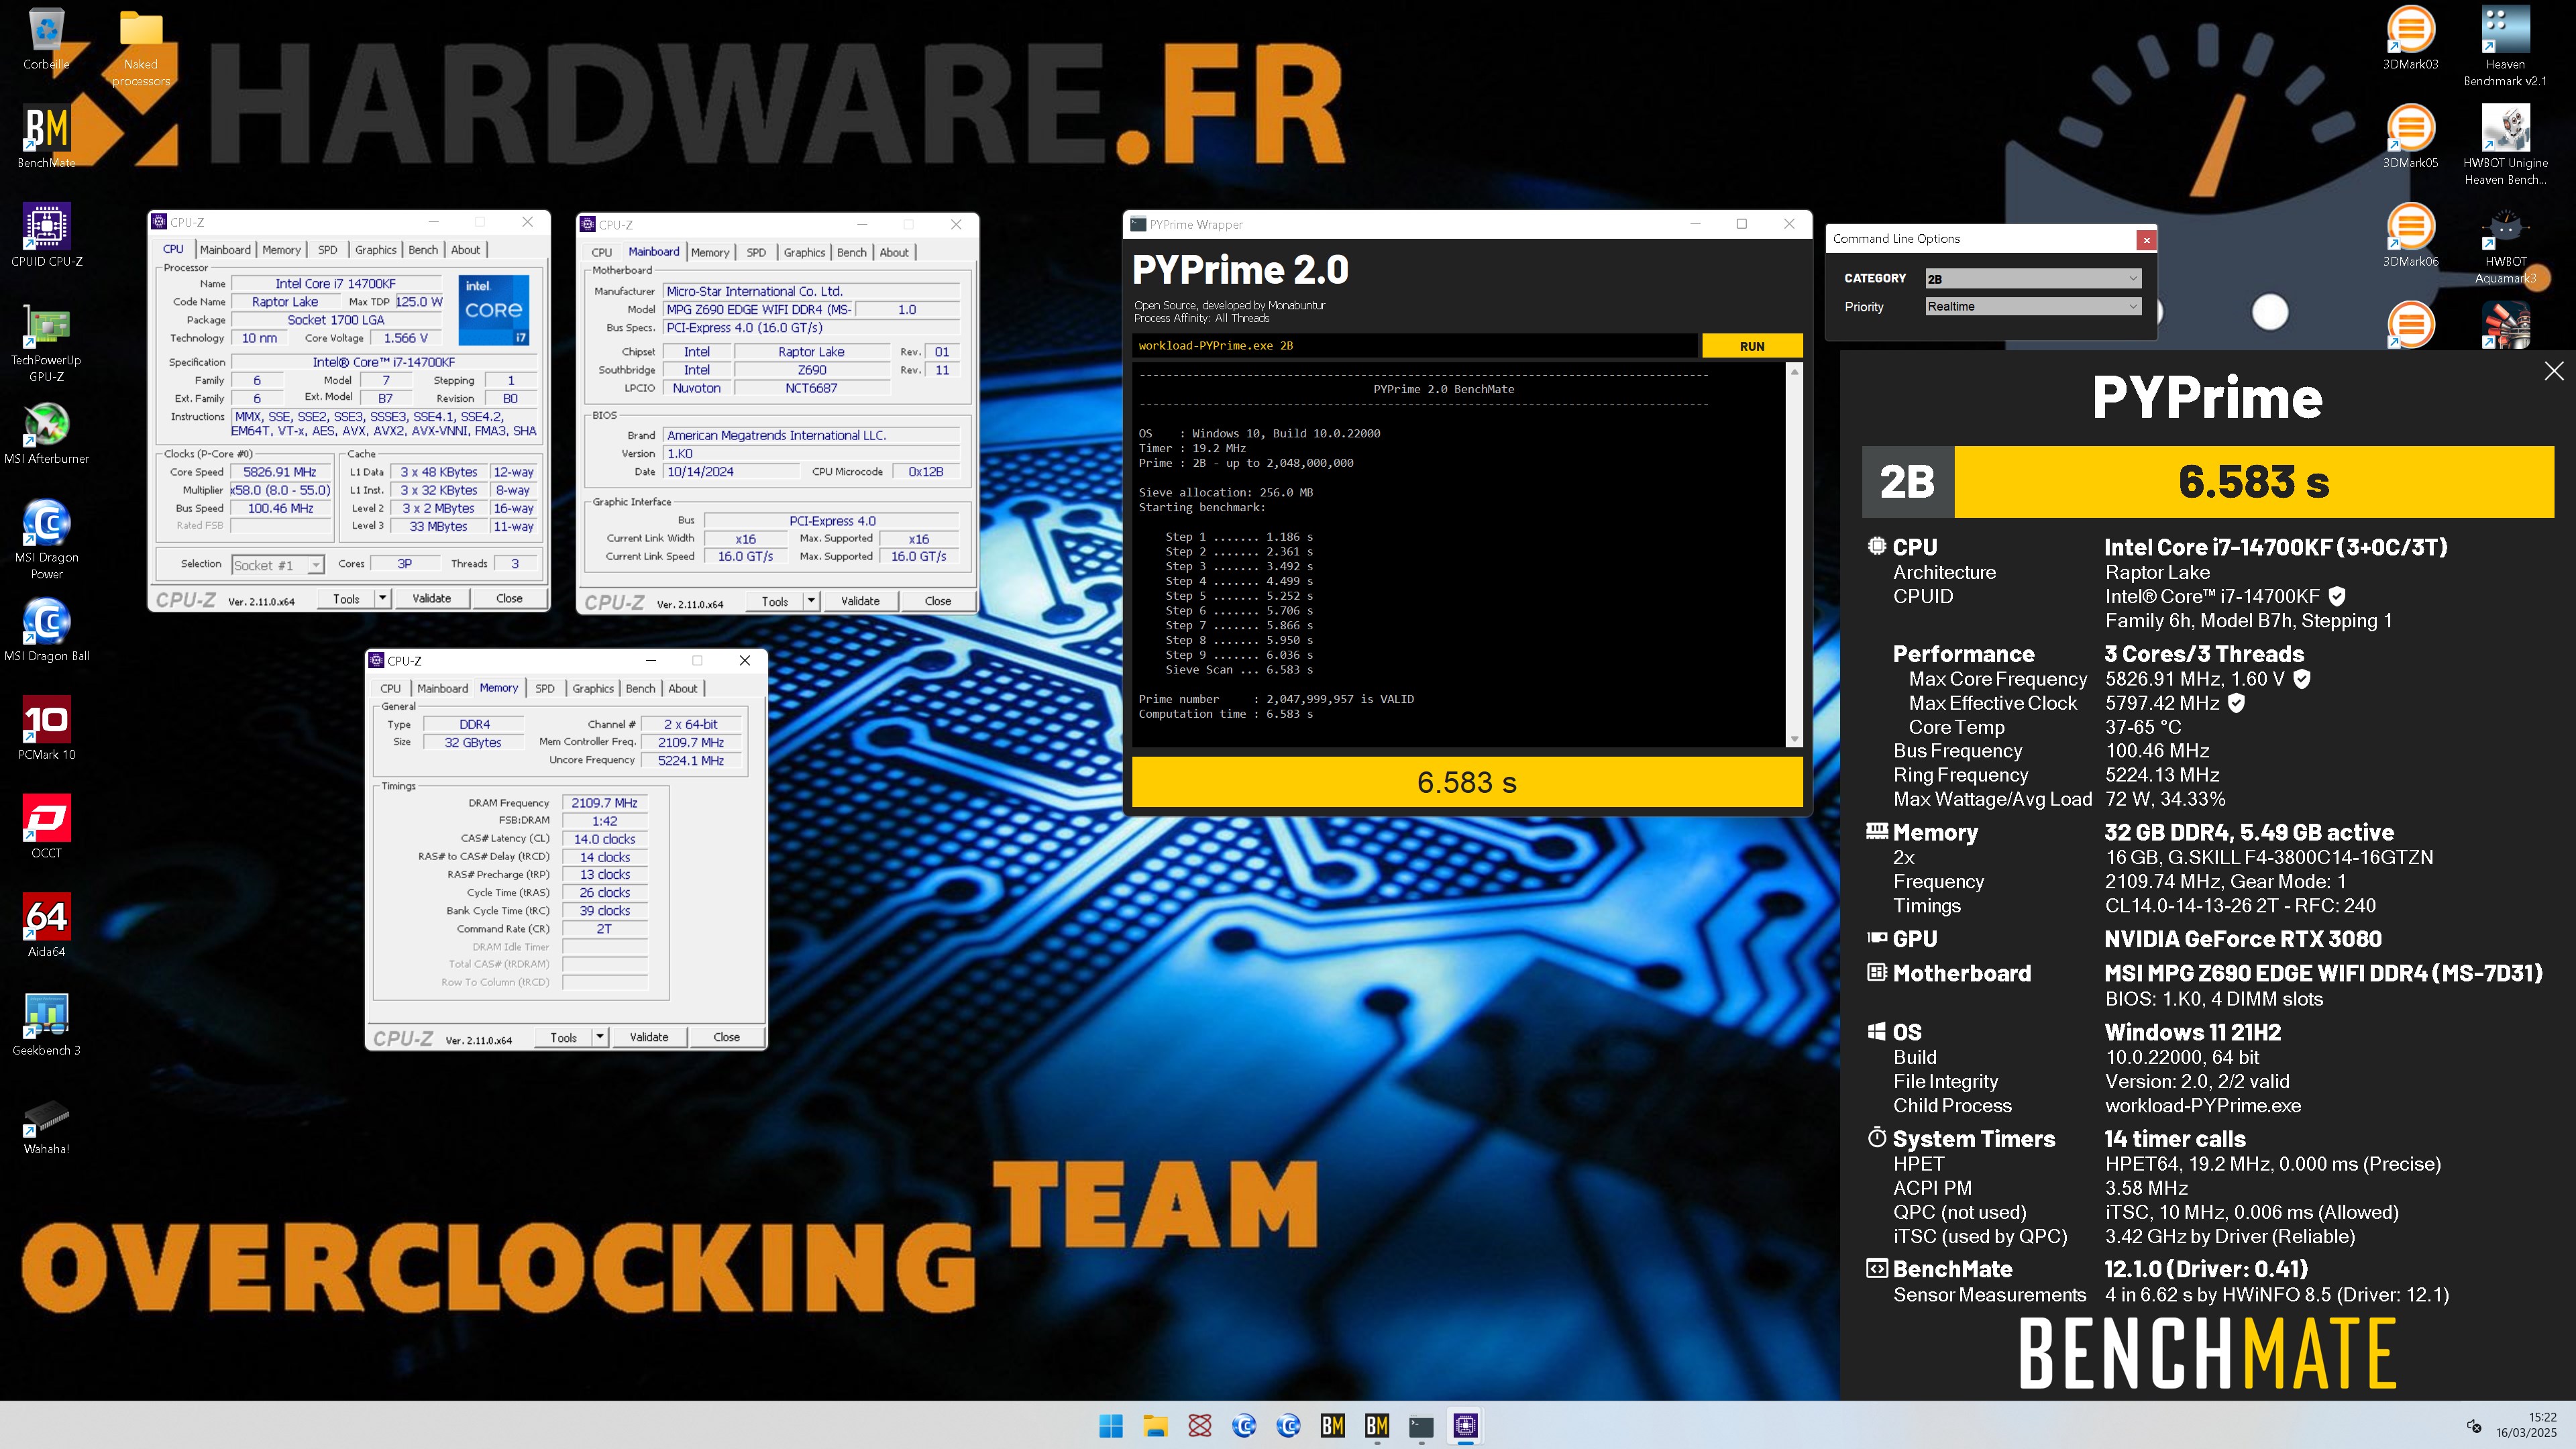The height and width of the screenshot is (1449, 2576).
Task: Open the Naked processors folder
Action: (141, 48)
